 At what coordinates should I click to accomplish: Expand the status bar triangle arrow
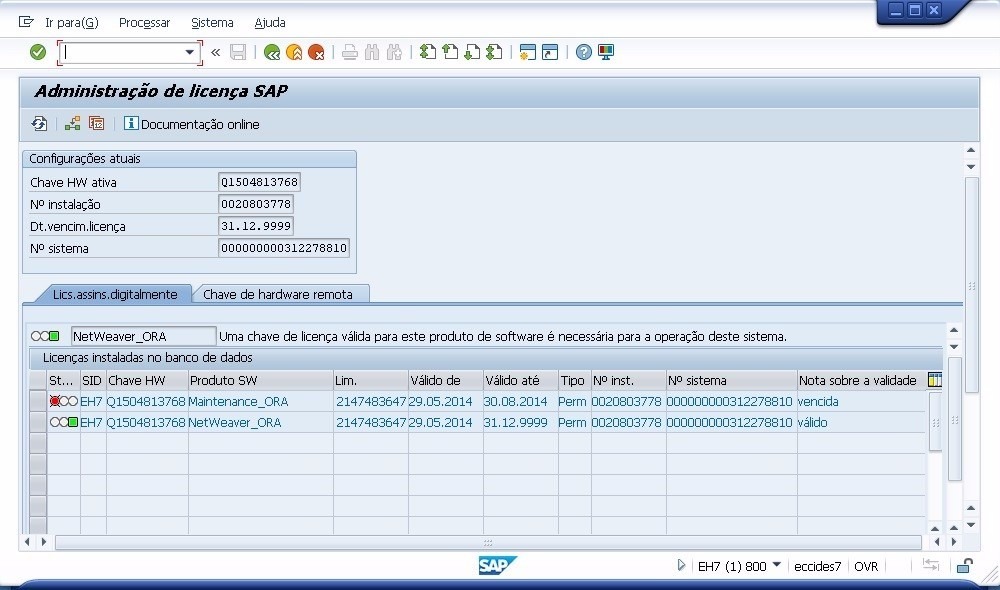click(680, 565)
